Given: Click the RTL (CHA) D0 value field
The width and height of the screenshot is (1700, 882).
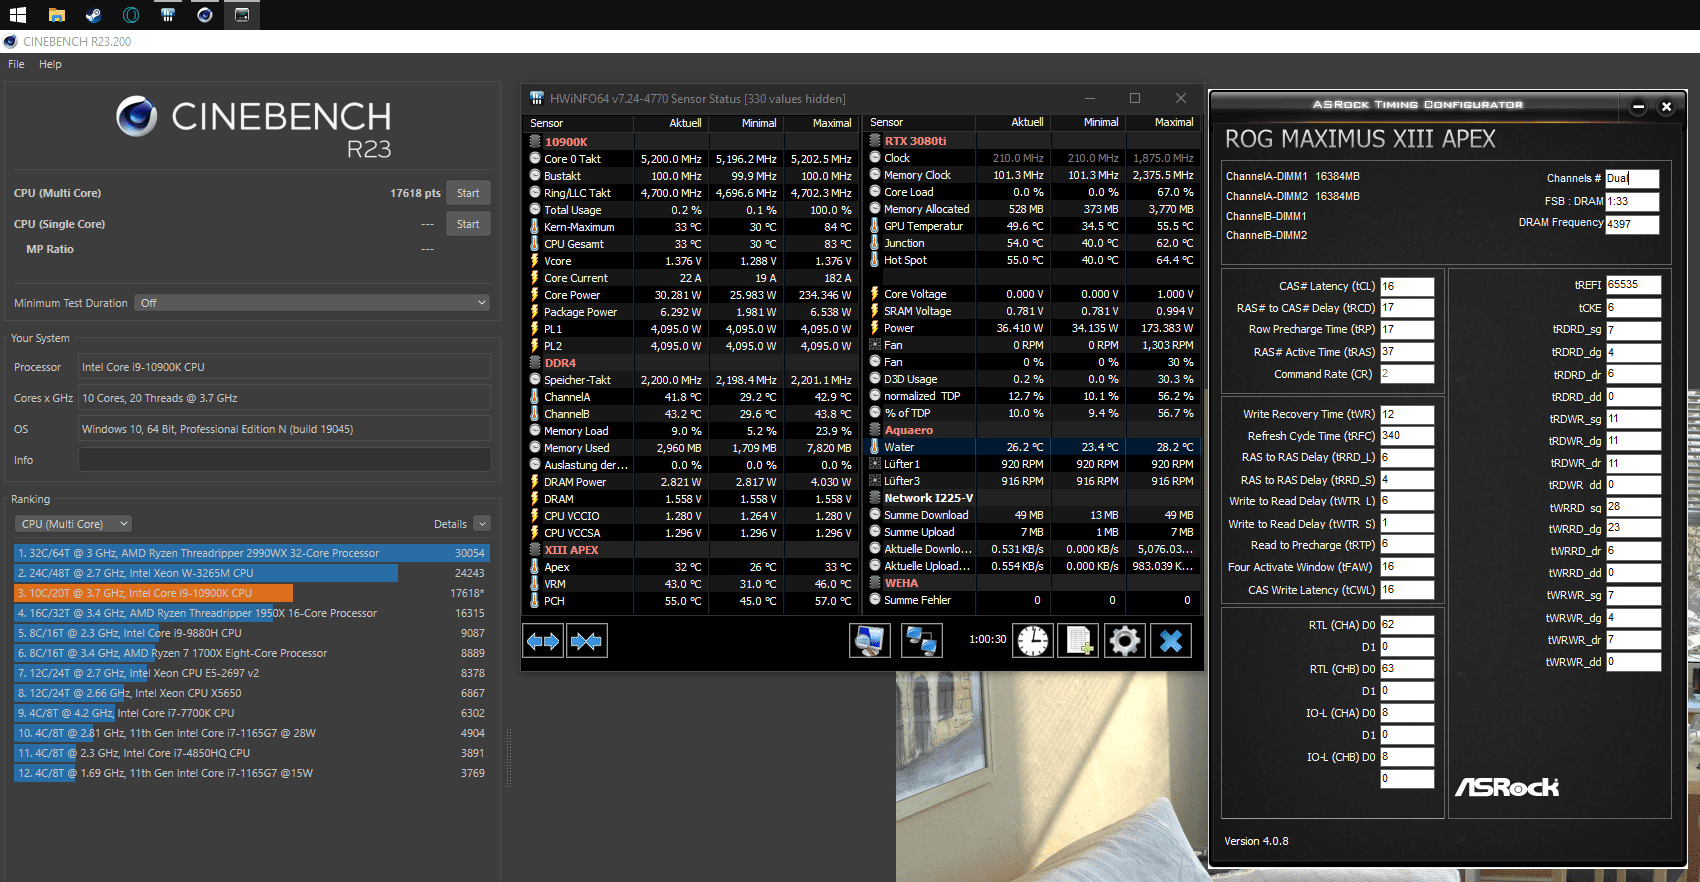Looking at the screenshot, I should point(1407,625).
